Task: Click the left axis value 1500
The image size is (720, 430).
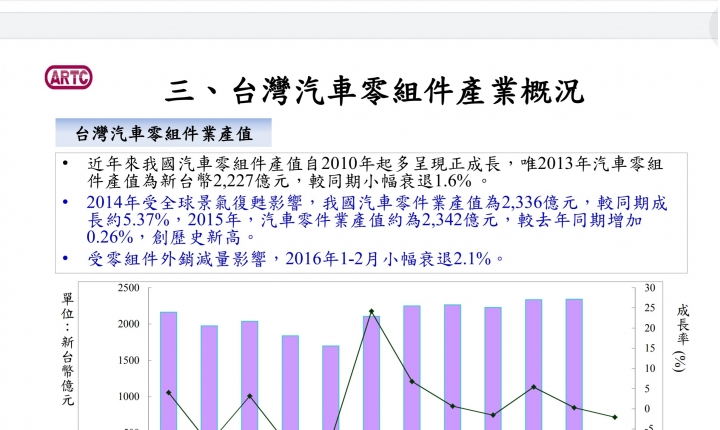Action: [x=129, y=360]
